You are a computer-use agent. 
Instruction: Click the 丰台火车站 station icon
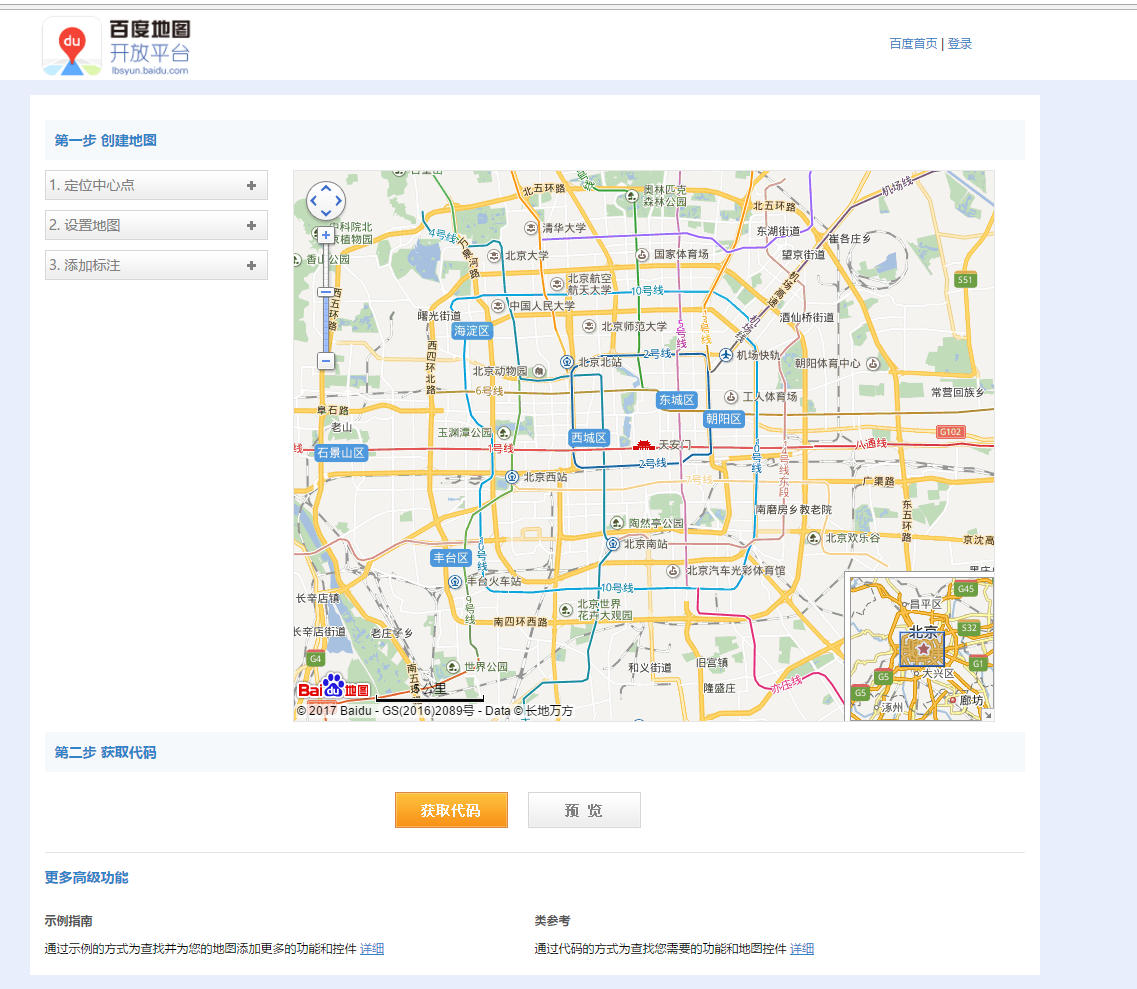click(x=455, y=582)
